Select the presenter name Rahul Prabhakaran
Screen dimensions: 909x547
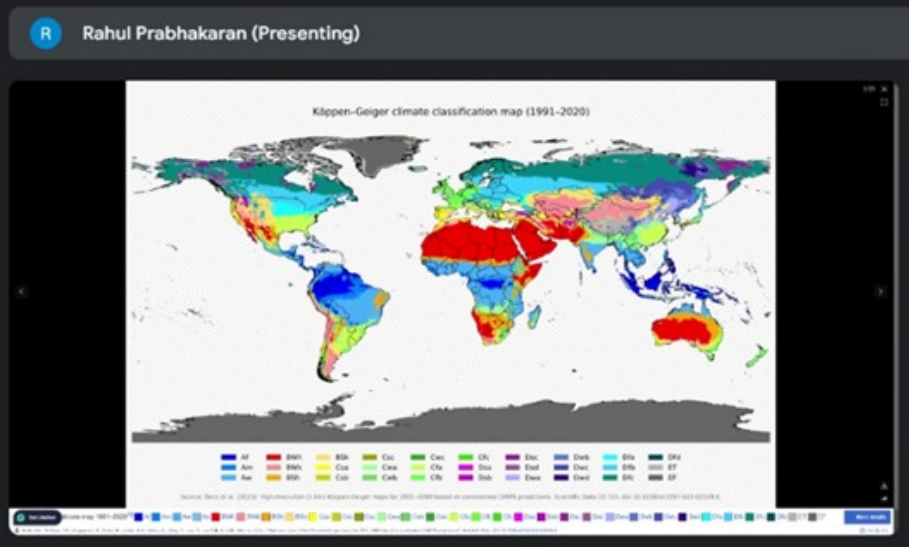click(220, 34)
